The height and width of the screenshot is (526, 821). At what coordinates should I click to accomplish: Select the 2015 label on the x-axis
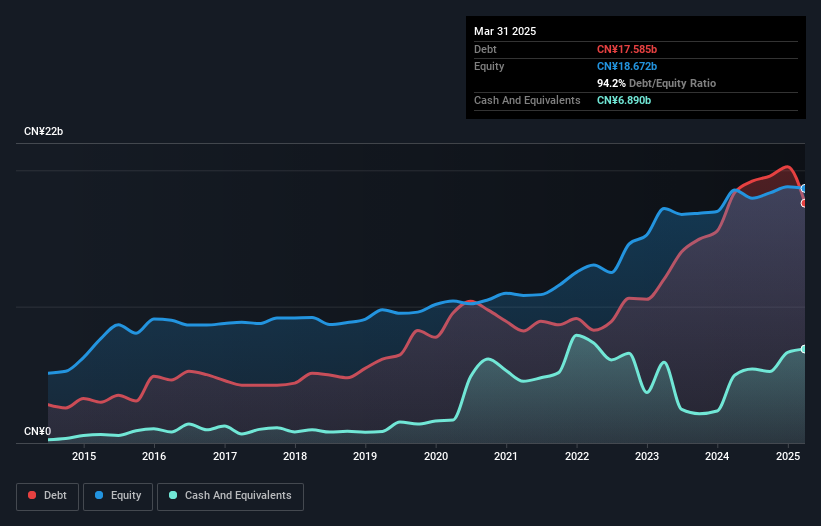[x=84, y=457]
